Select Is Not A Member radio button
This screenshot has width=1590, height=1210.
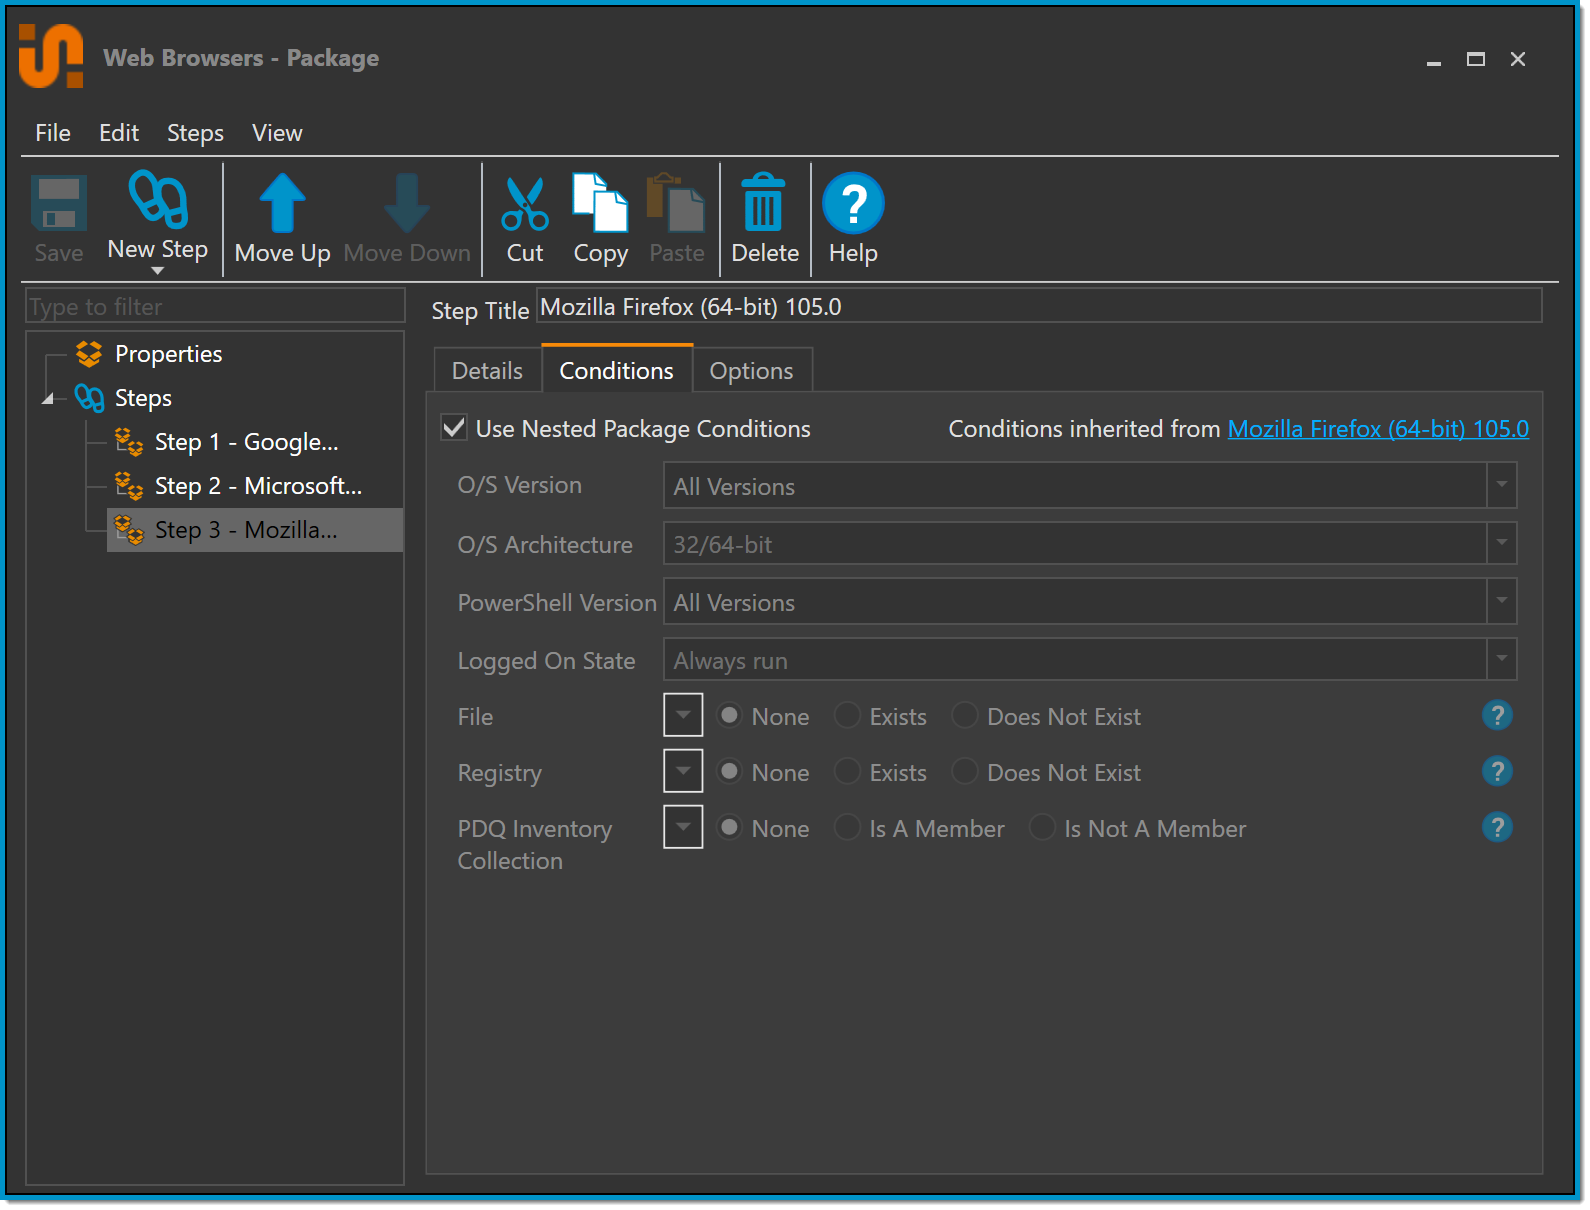[x=1043, y=828]
